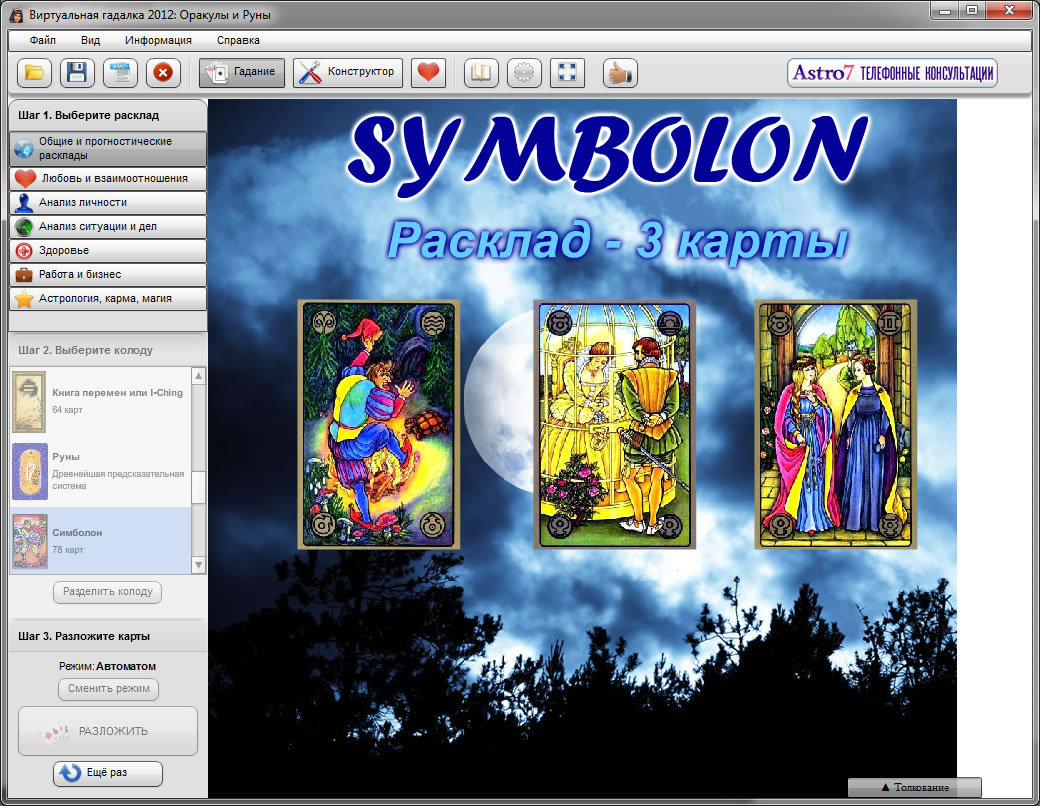Image resolution: width=1040 pixels, height=806 pixels.
Task: Click the Разделить колоду button
Action: tap(107, 592)
